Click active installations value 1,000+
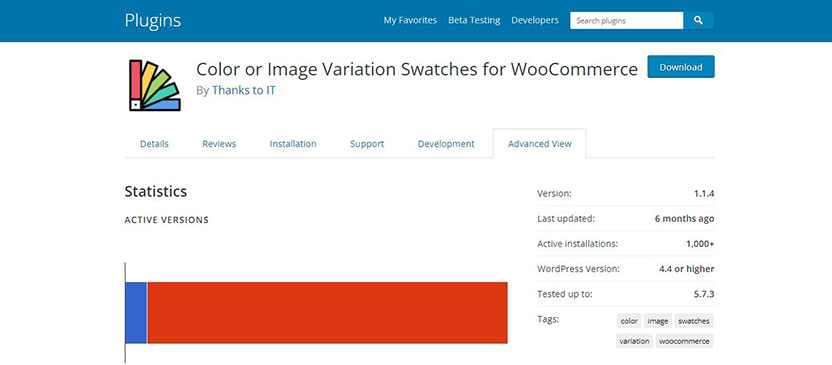The image size is (832, 365). click(700, 244)
